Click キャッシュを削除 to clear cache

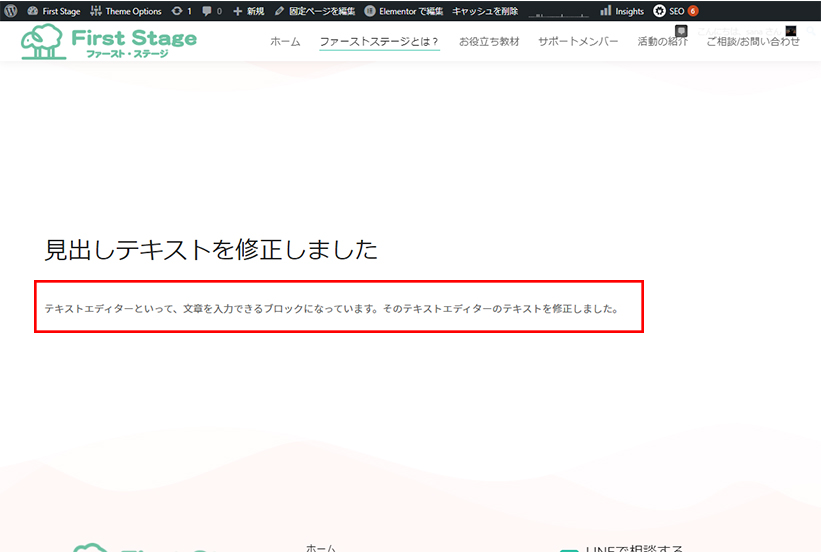(x=485, y=11)
